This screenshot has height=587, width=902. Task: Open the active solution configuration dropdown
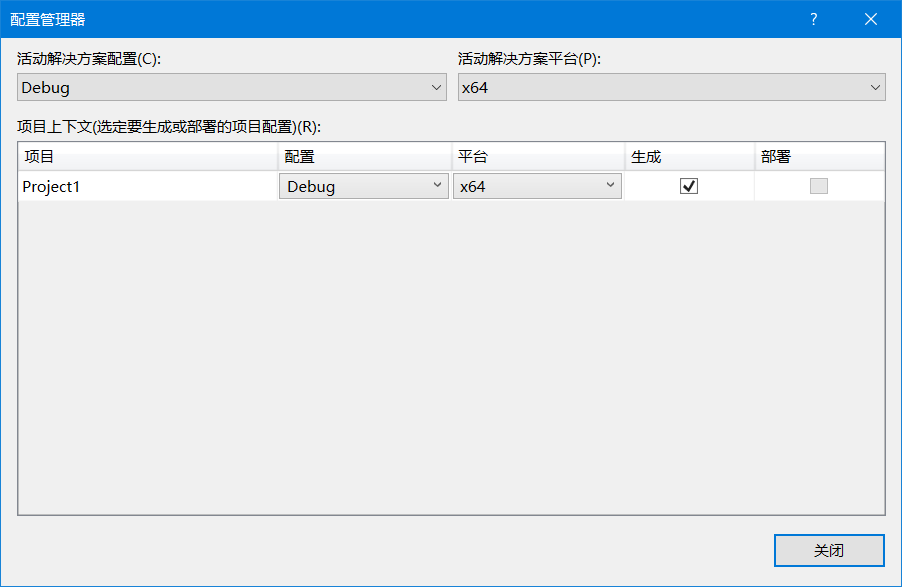click(x=232, y=87)
